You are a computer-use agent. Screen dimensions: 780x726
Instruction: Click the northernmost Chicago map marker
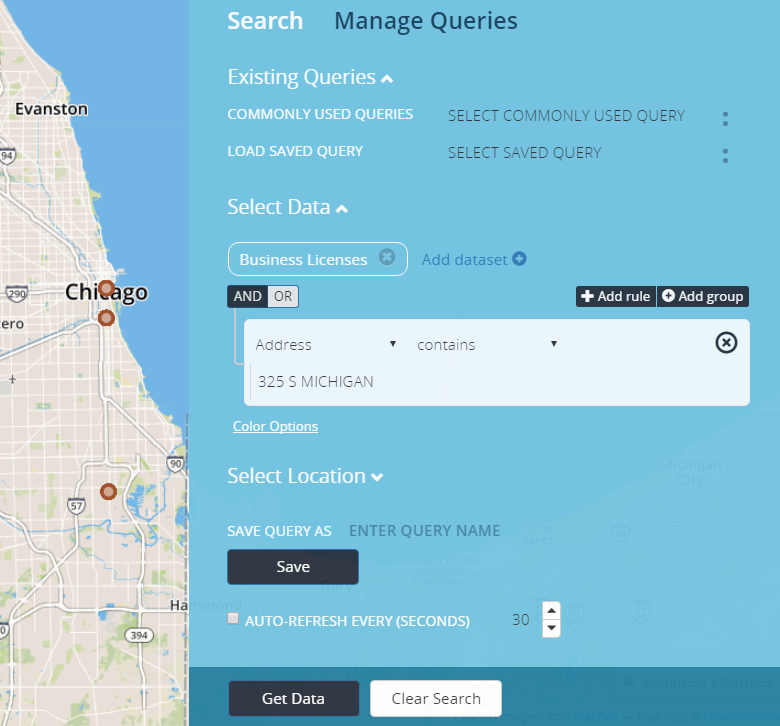point(106,288)
